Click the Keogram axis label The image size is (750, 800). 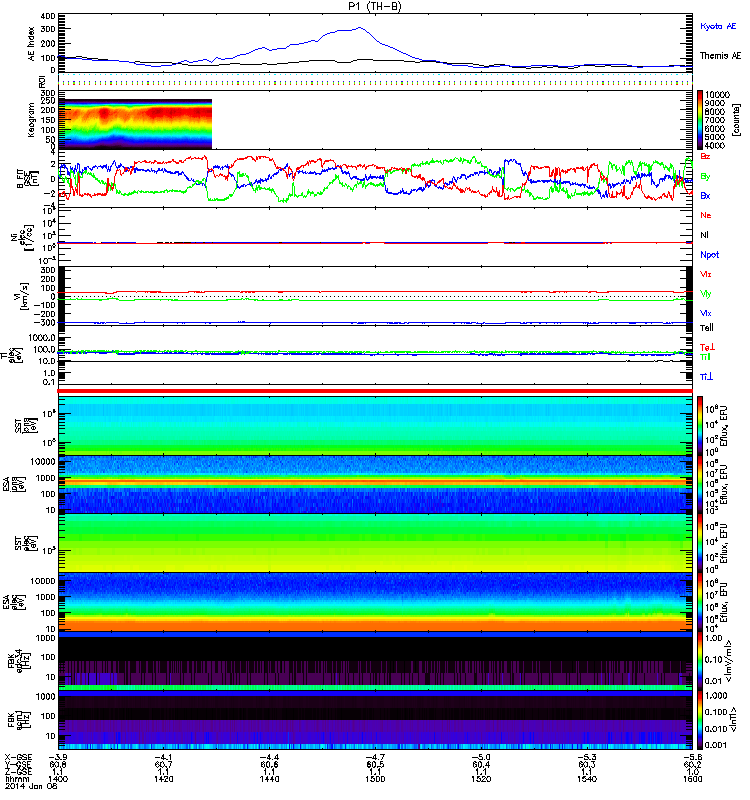pyautogui.click(x=31, y=120)
